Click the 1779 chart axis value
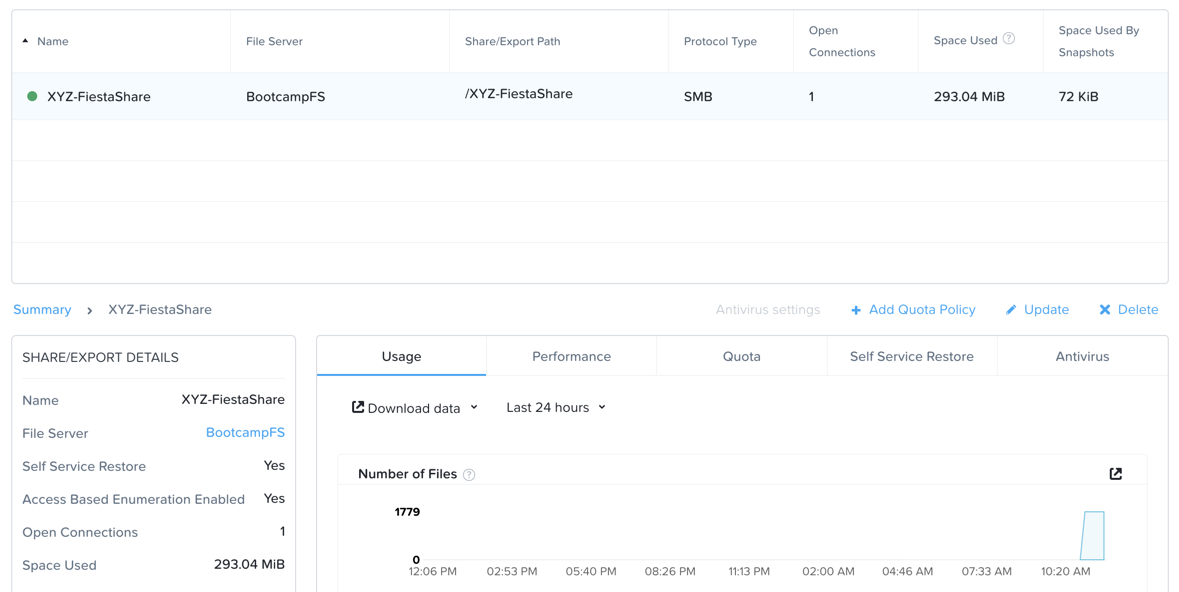 pos(407,512)
